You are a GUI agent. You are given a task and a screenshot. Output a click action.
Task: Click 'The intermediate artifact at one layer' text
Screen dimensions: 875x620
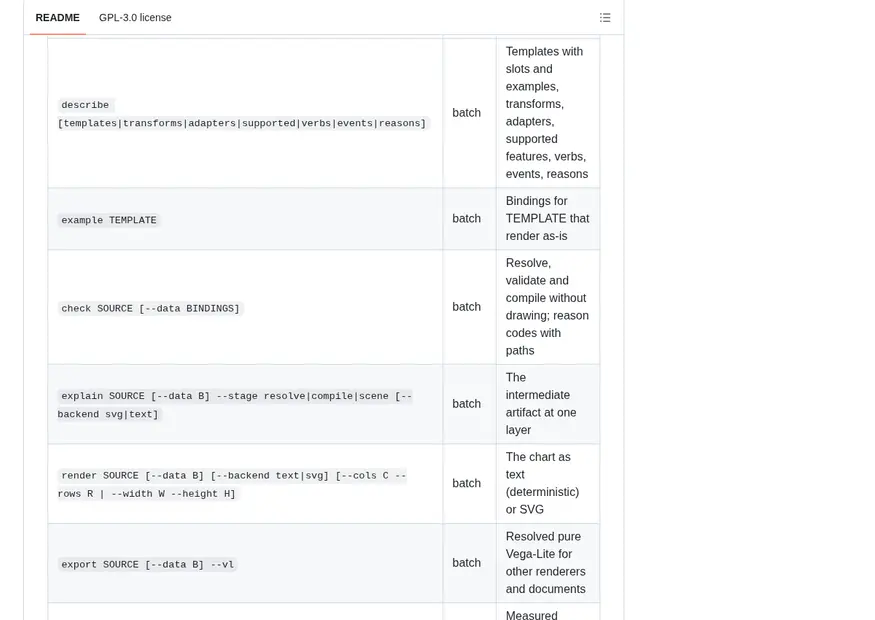(x=541, y=403)
